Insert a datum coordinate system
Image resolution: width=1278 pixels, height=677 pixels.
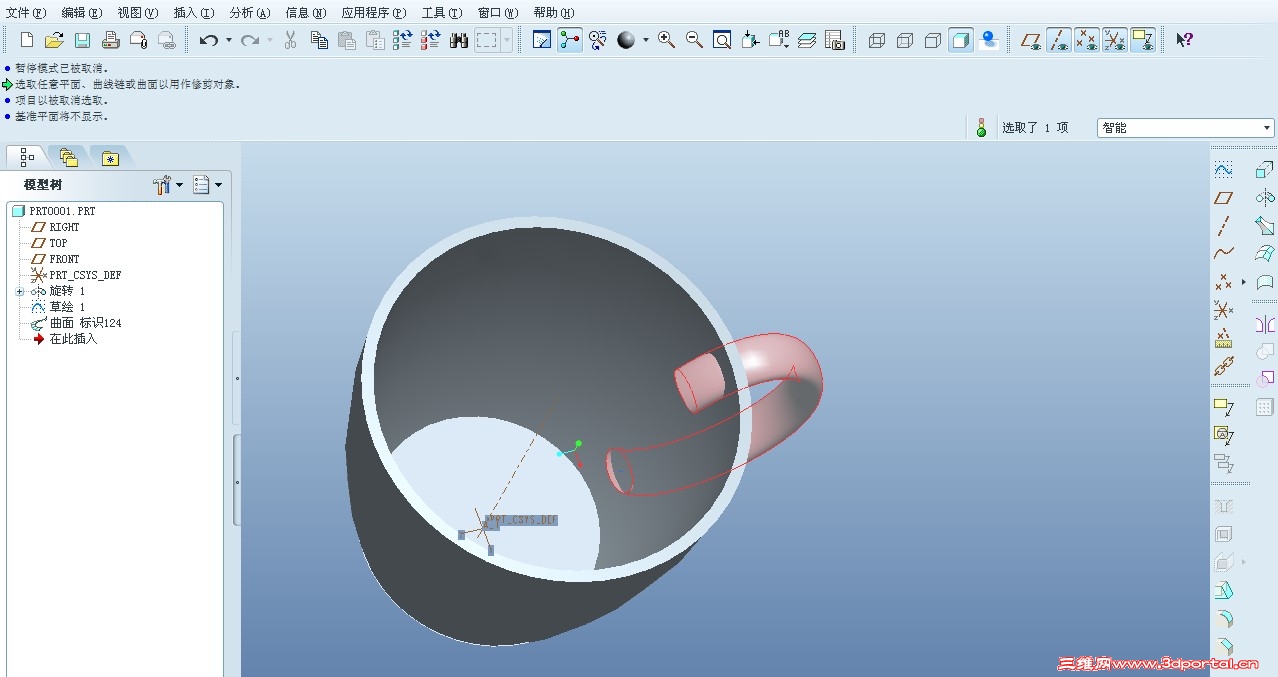click(x=1223, y=310)
